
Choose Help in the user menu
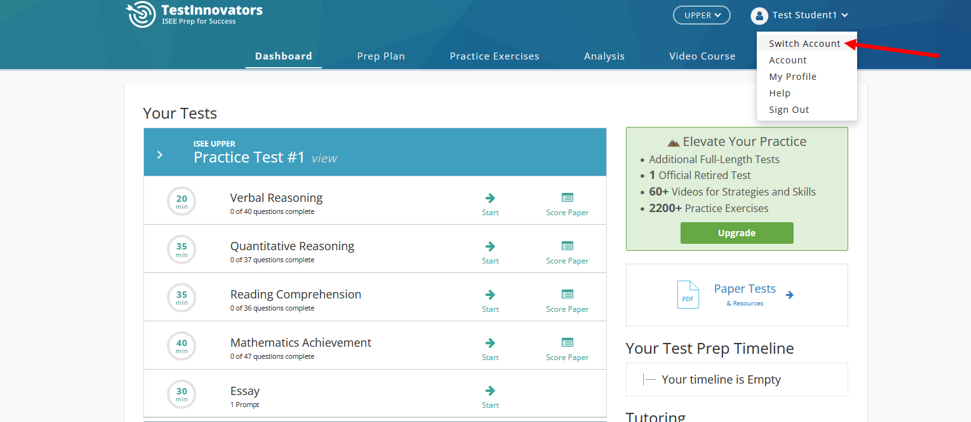(x=780, y=94)
